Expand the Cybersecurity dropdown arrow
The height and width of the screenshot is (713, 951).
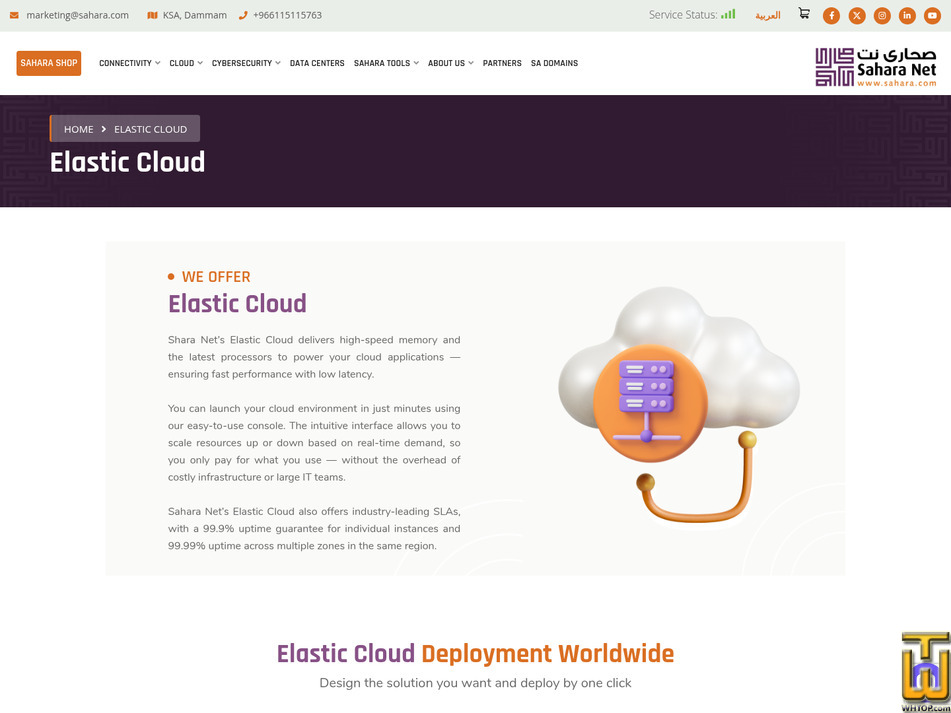coord(278,63)
